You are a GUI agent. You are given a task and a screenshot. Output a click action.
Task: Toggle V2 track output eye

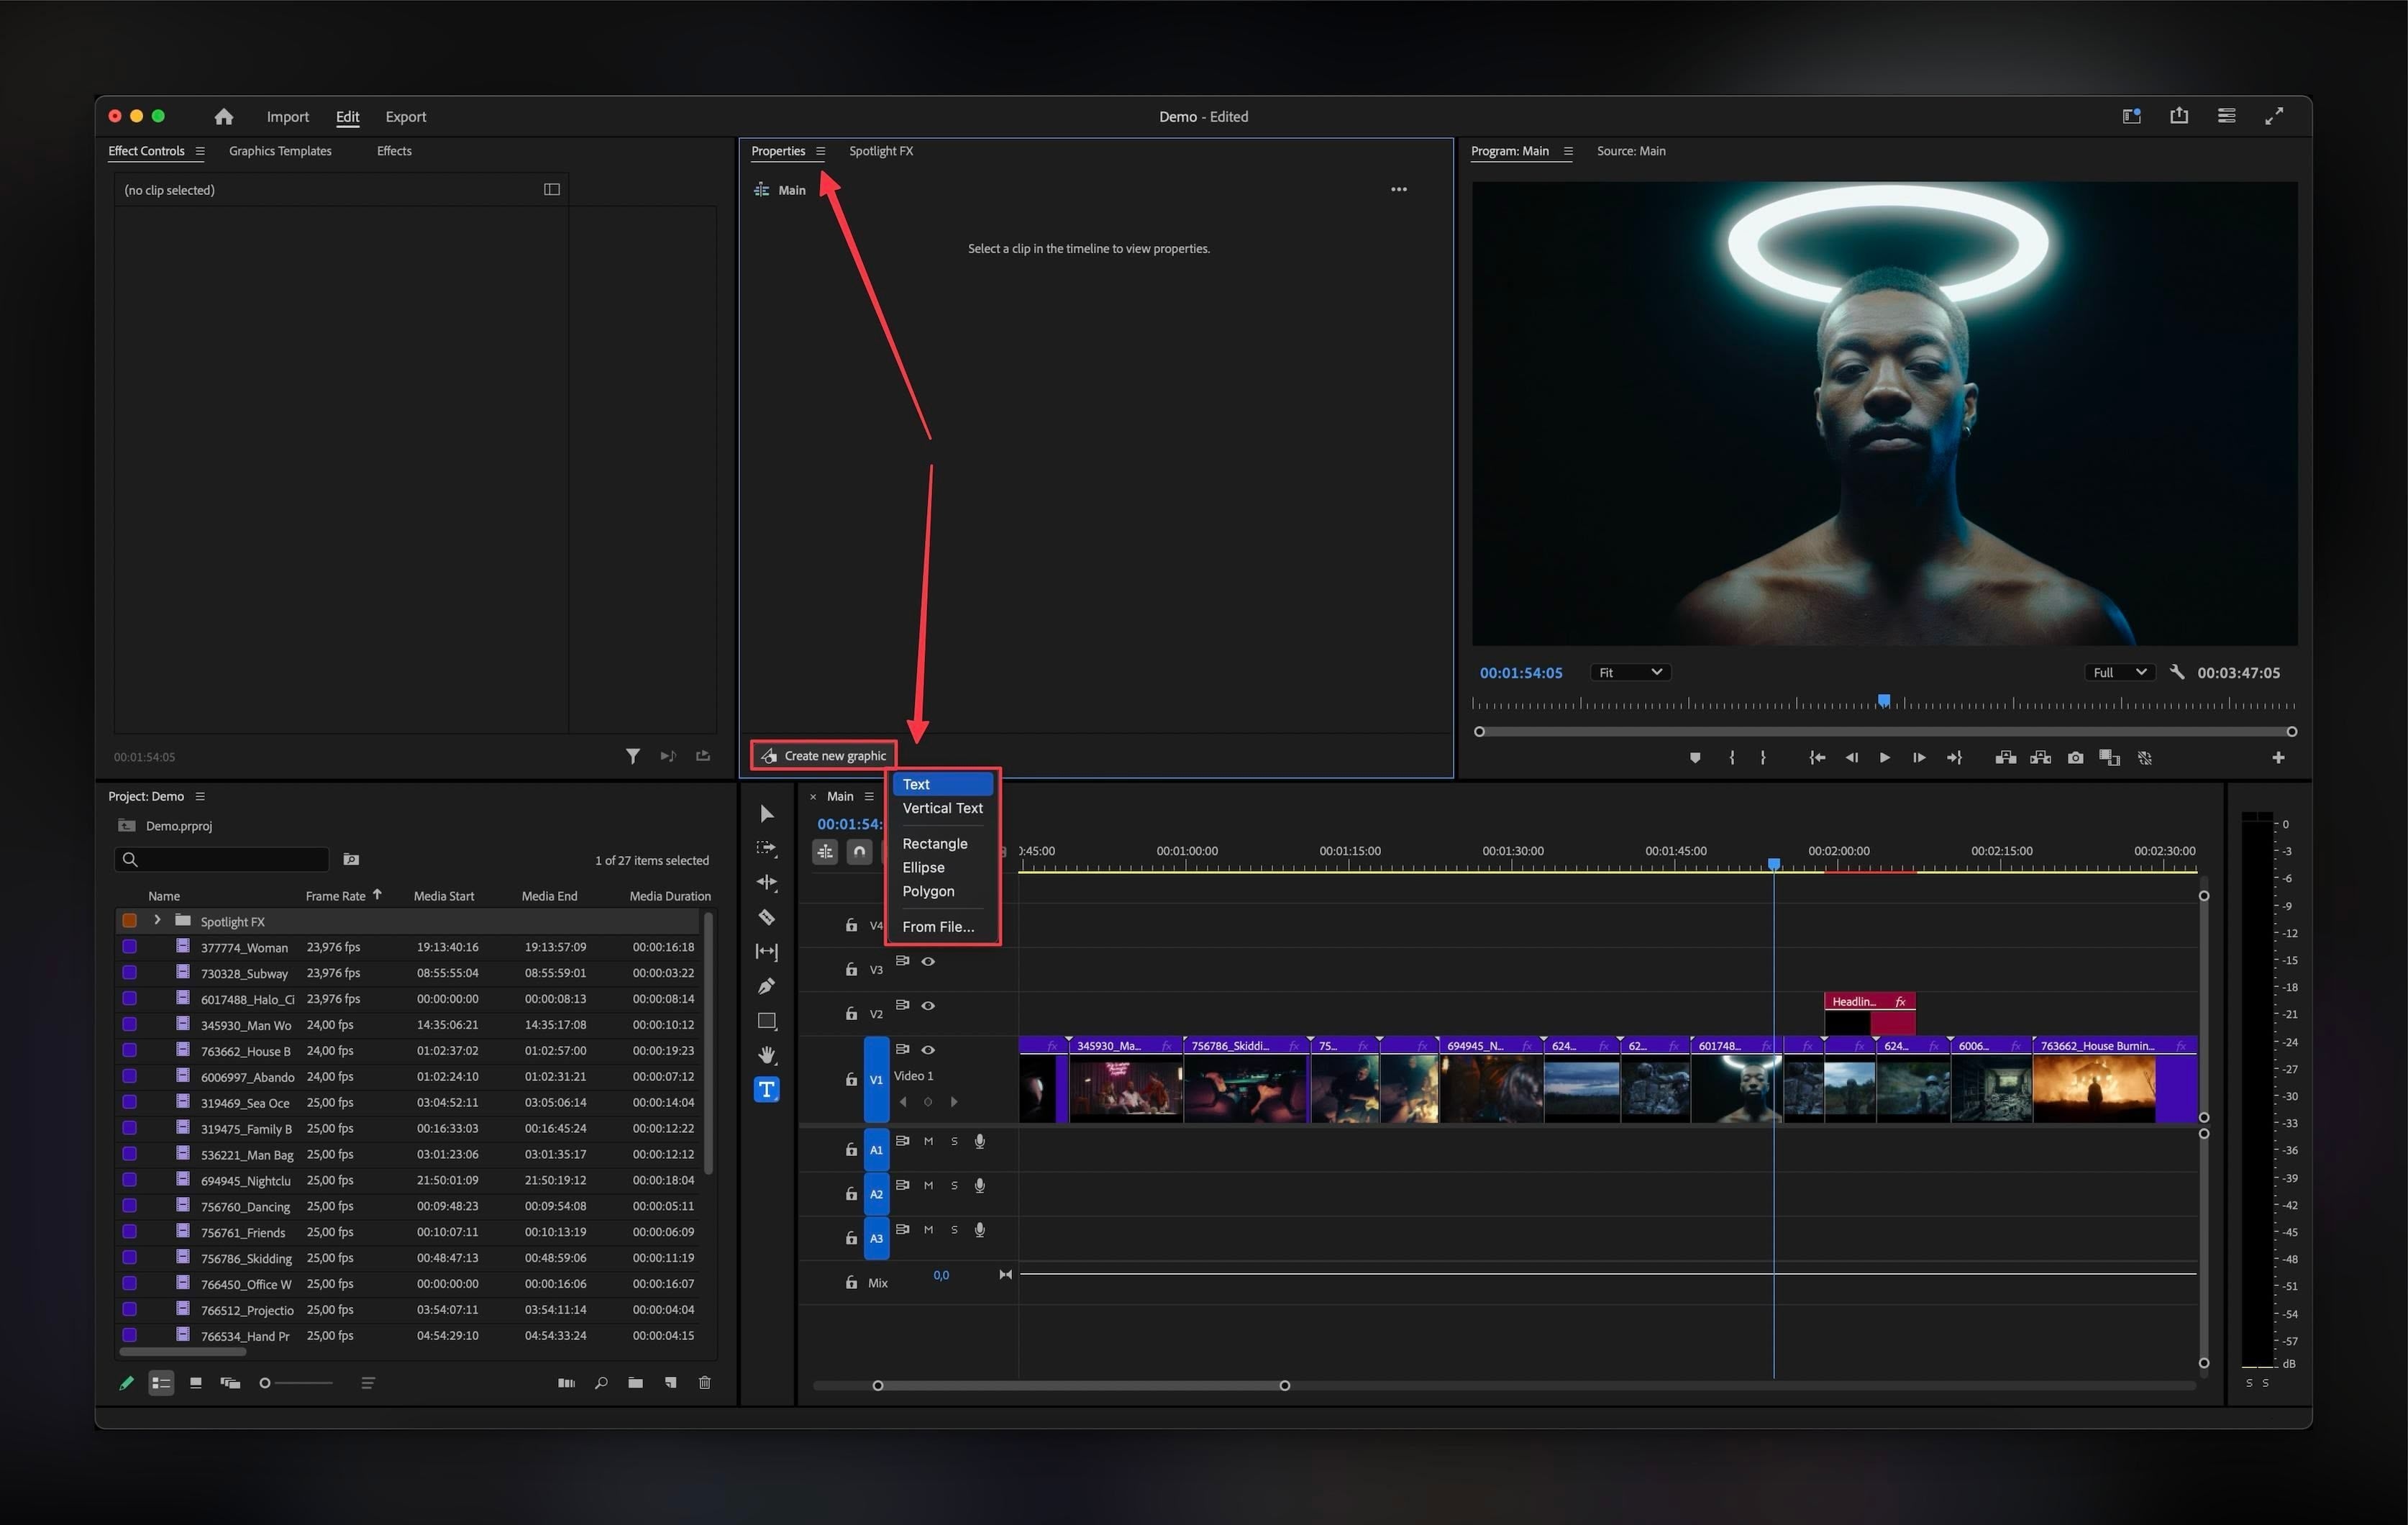928,1005
